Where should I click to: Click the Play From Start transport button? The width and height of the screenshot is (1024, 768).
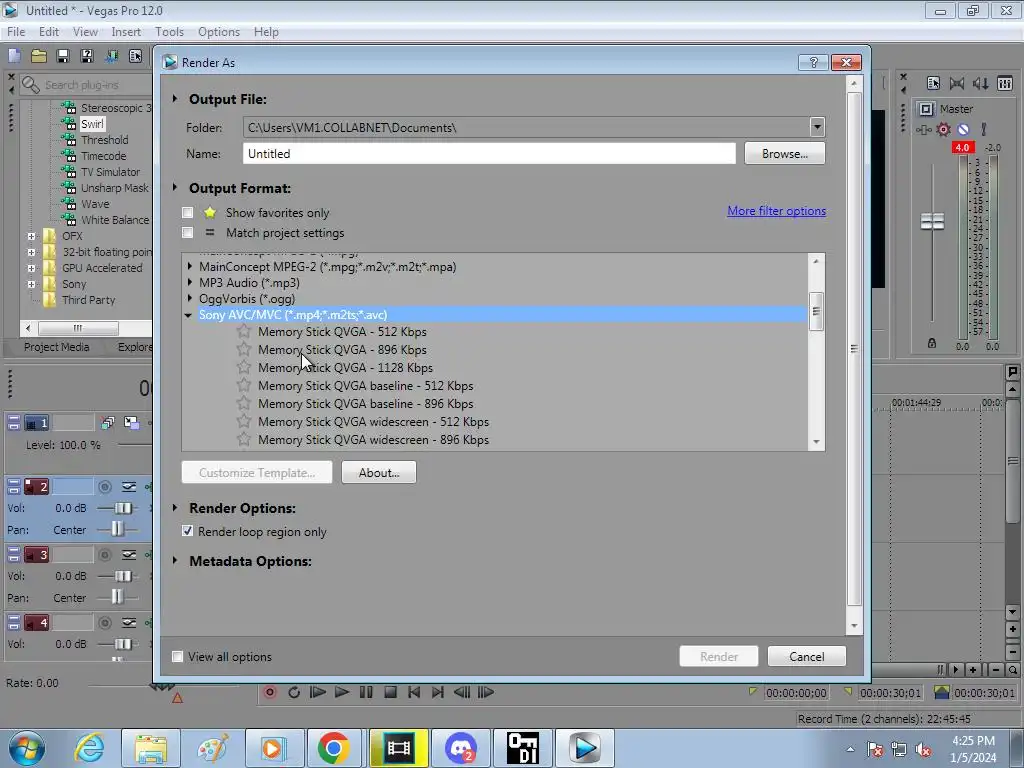tap(318, 692)
